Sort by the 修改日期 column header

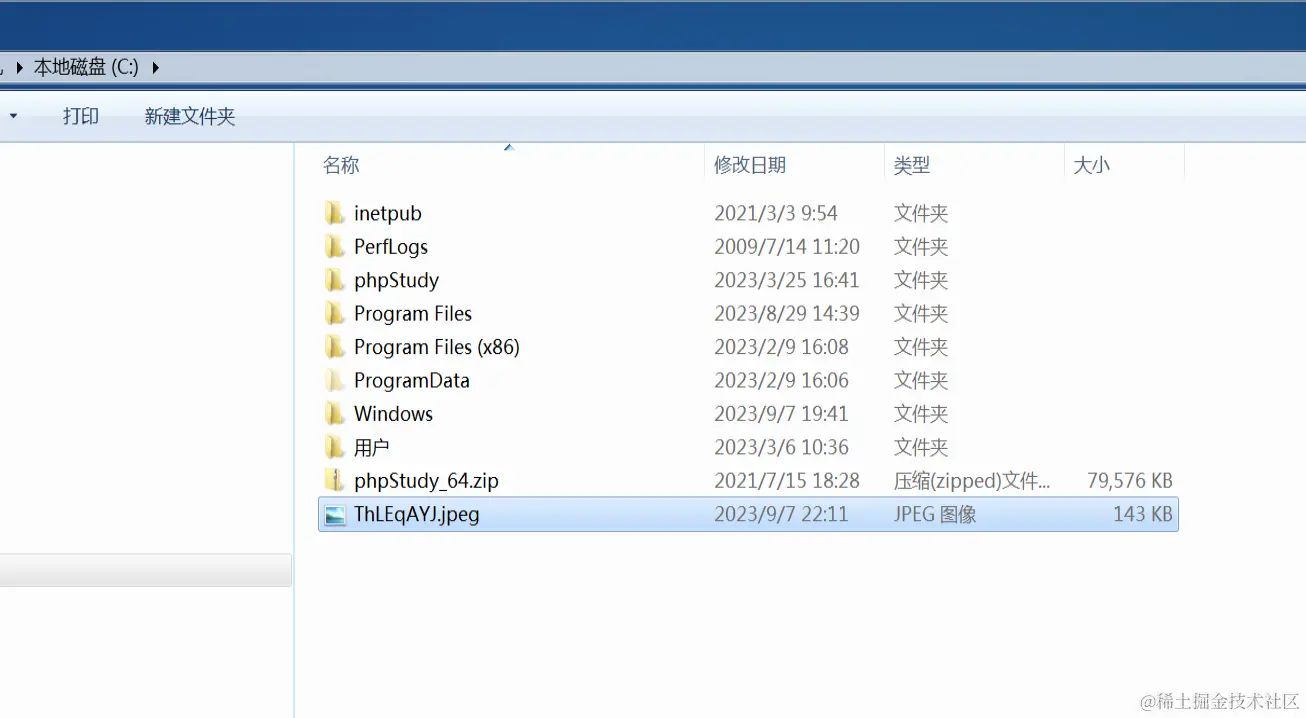pos(750,165)
